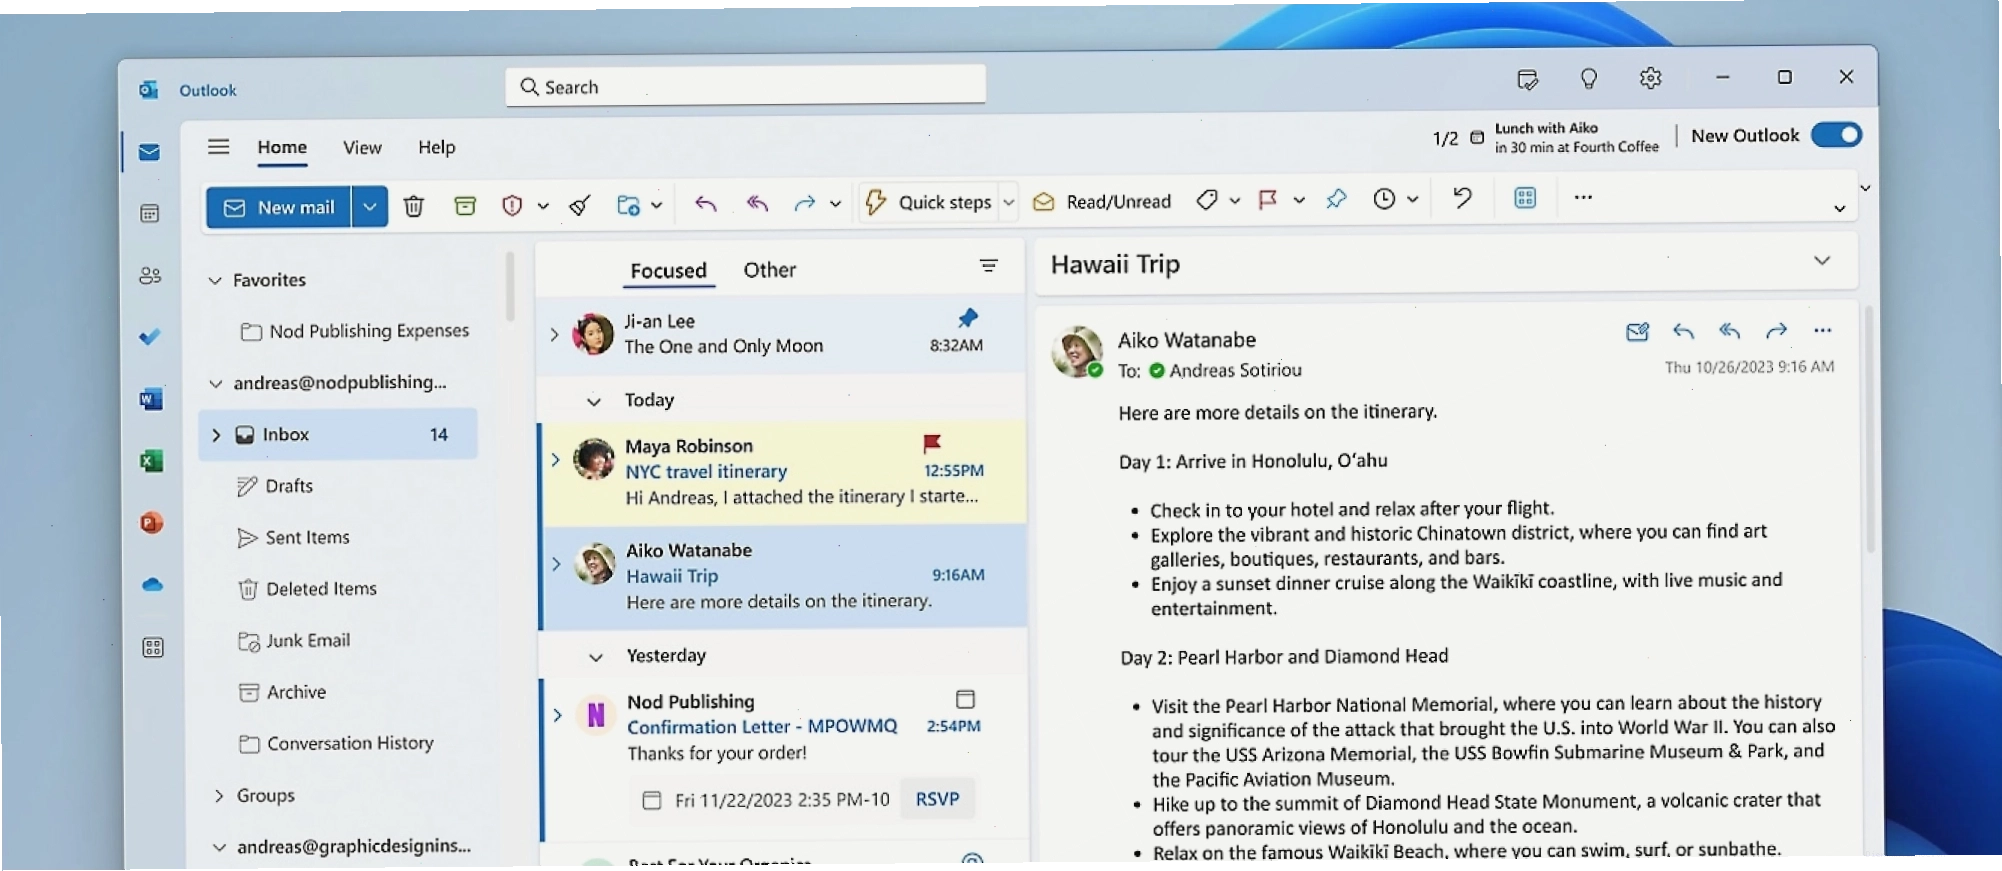Collapse the Favorites folder group
The height and width of the screenshot is (871, 2002).
(x=215, y=281)
